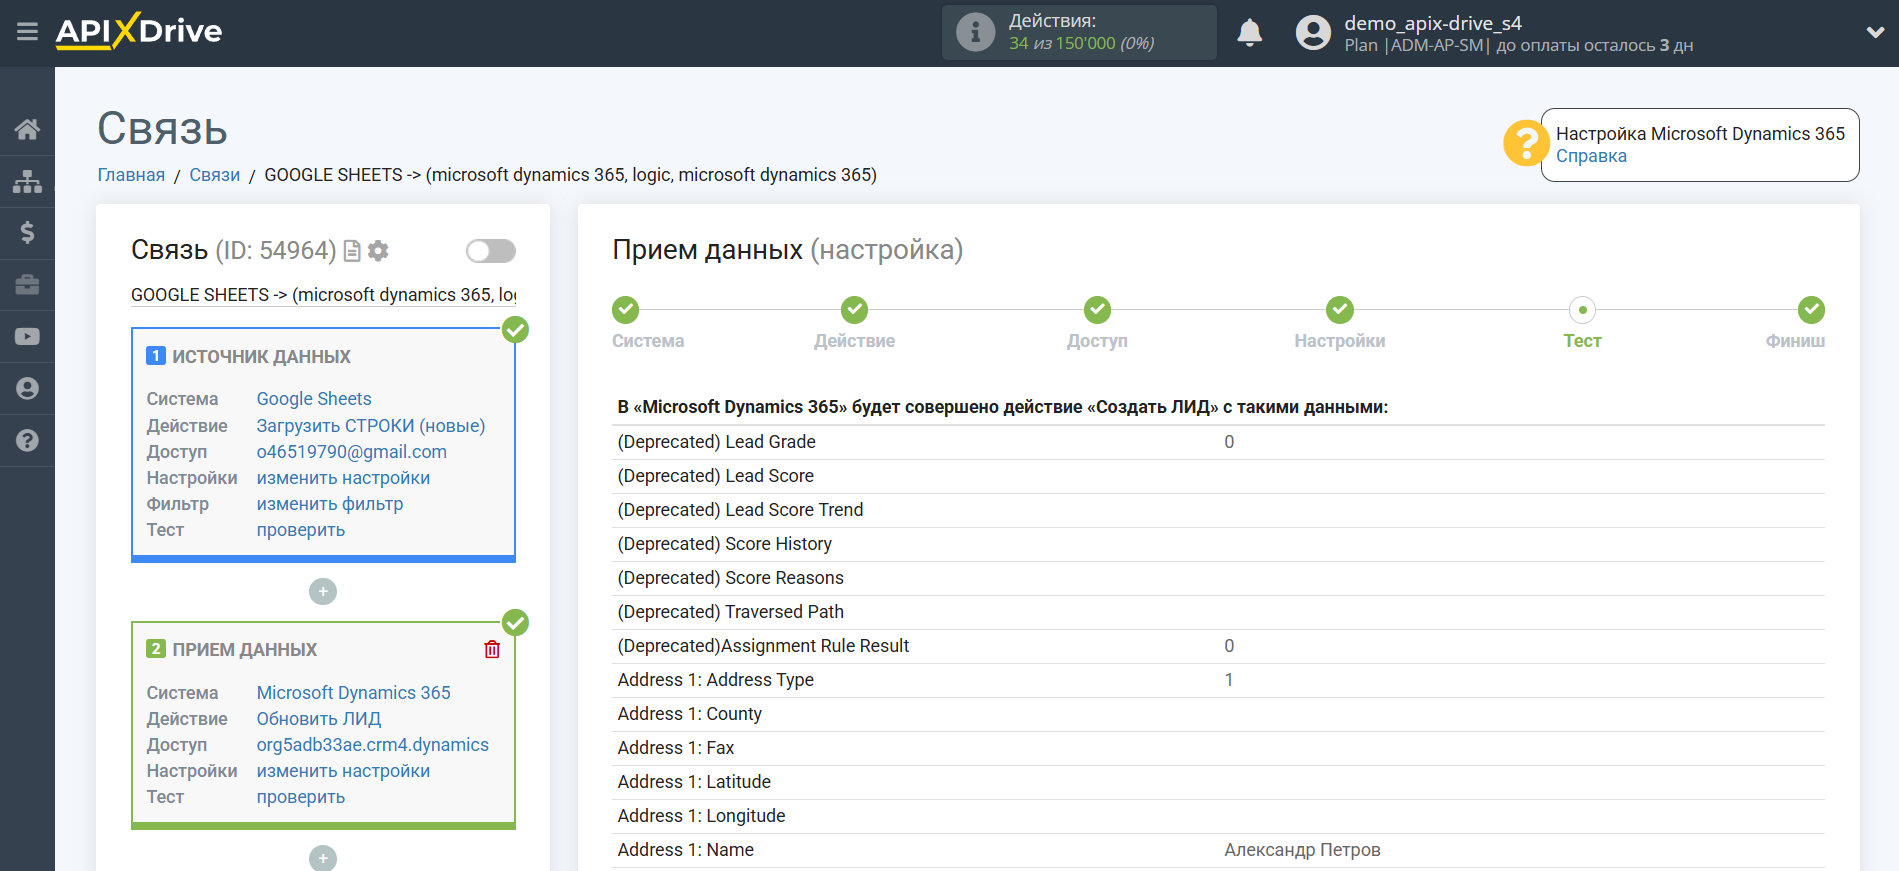Go to Система wizard step
This screenshot has height=871, width=1899.
click(x=626, y=310)
